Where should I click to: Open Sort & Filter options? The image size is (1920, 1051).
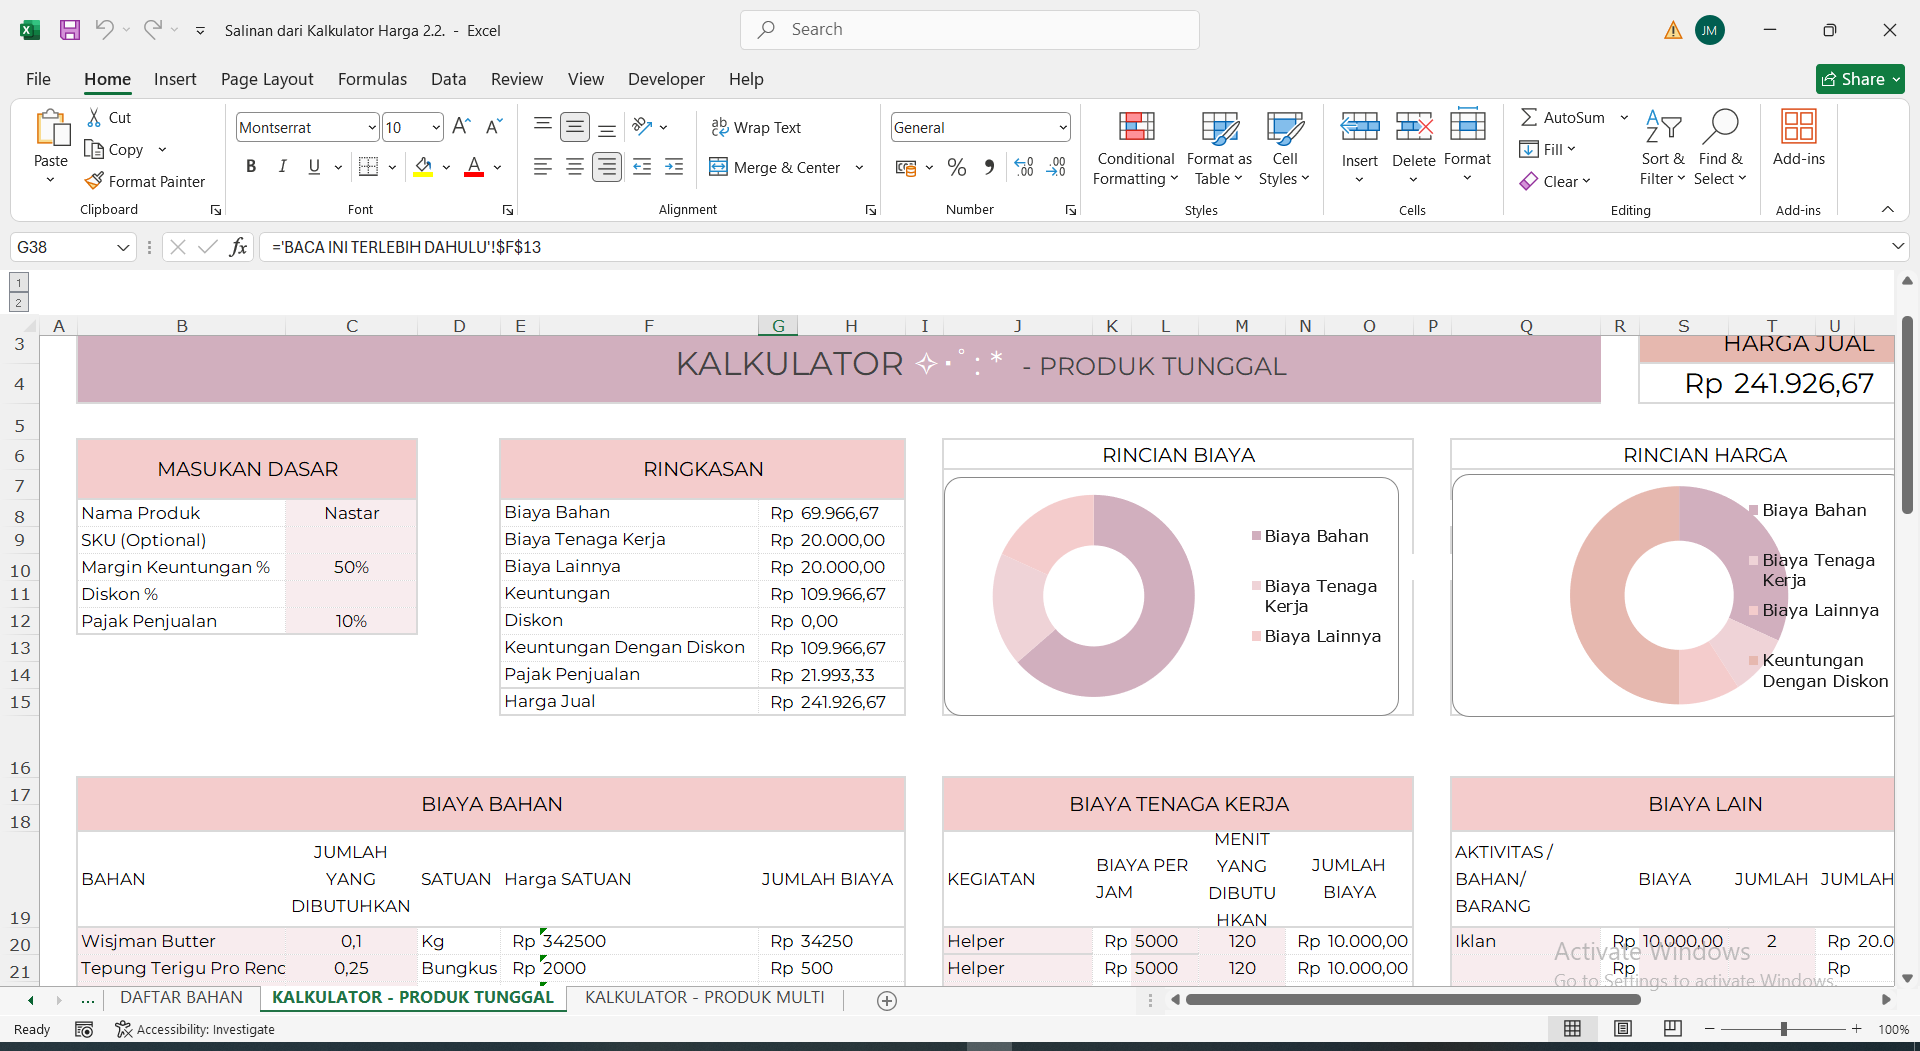tap(1663, 147)
